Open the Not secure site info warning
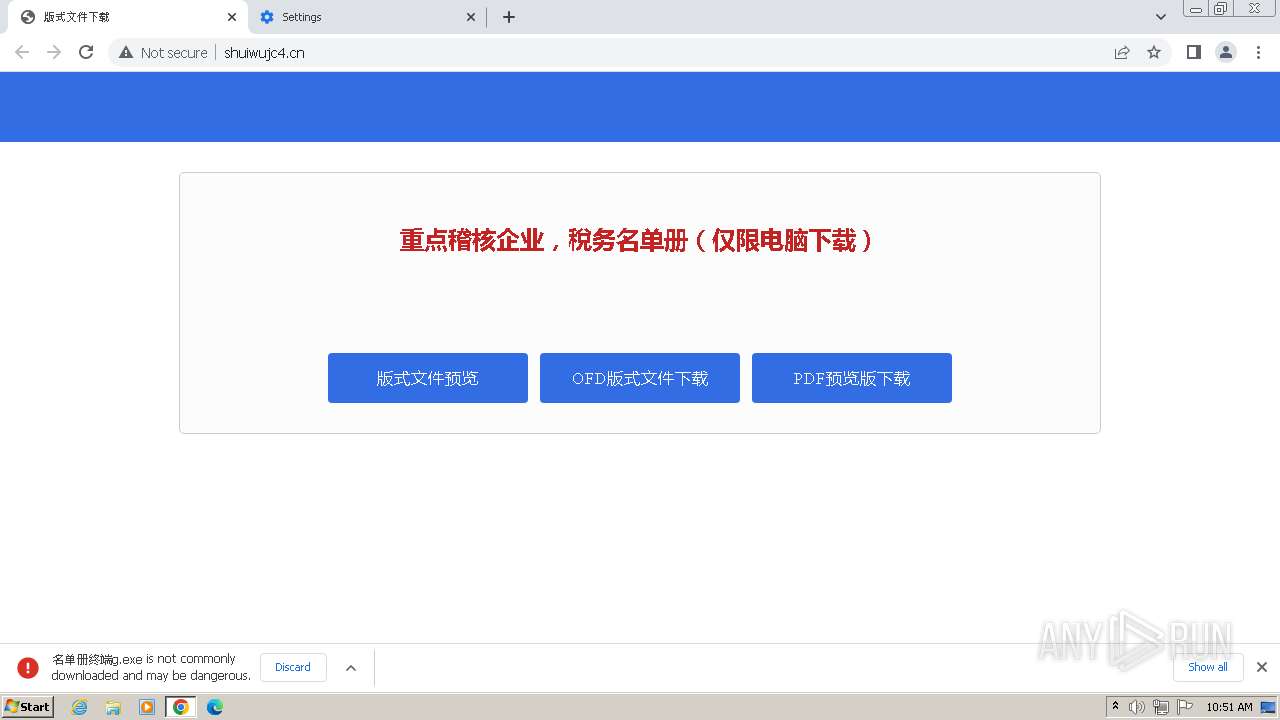This screenshot has width=1280, height=720. point(163,52)
